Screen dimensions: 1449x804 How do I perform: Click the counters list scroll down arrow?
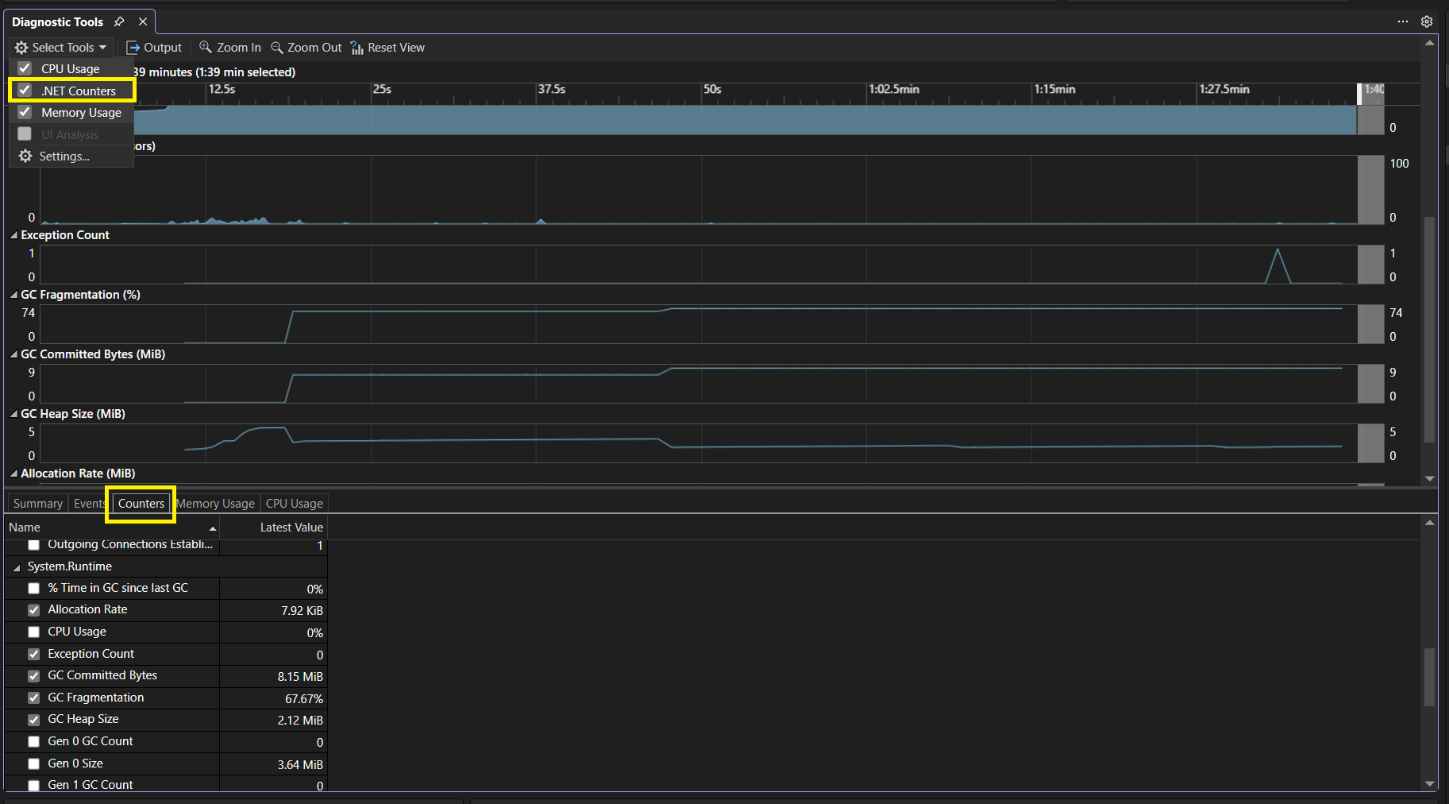(1429, 784)
